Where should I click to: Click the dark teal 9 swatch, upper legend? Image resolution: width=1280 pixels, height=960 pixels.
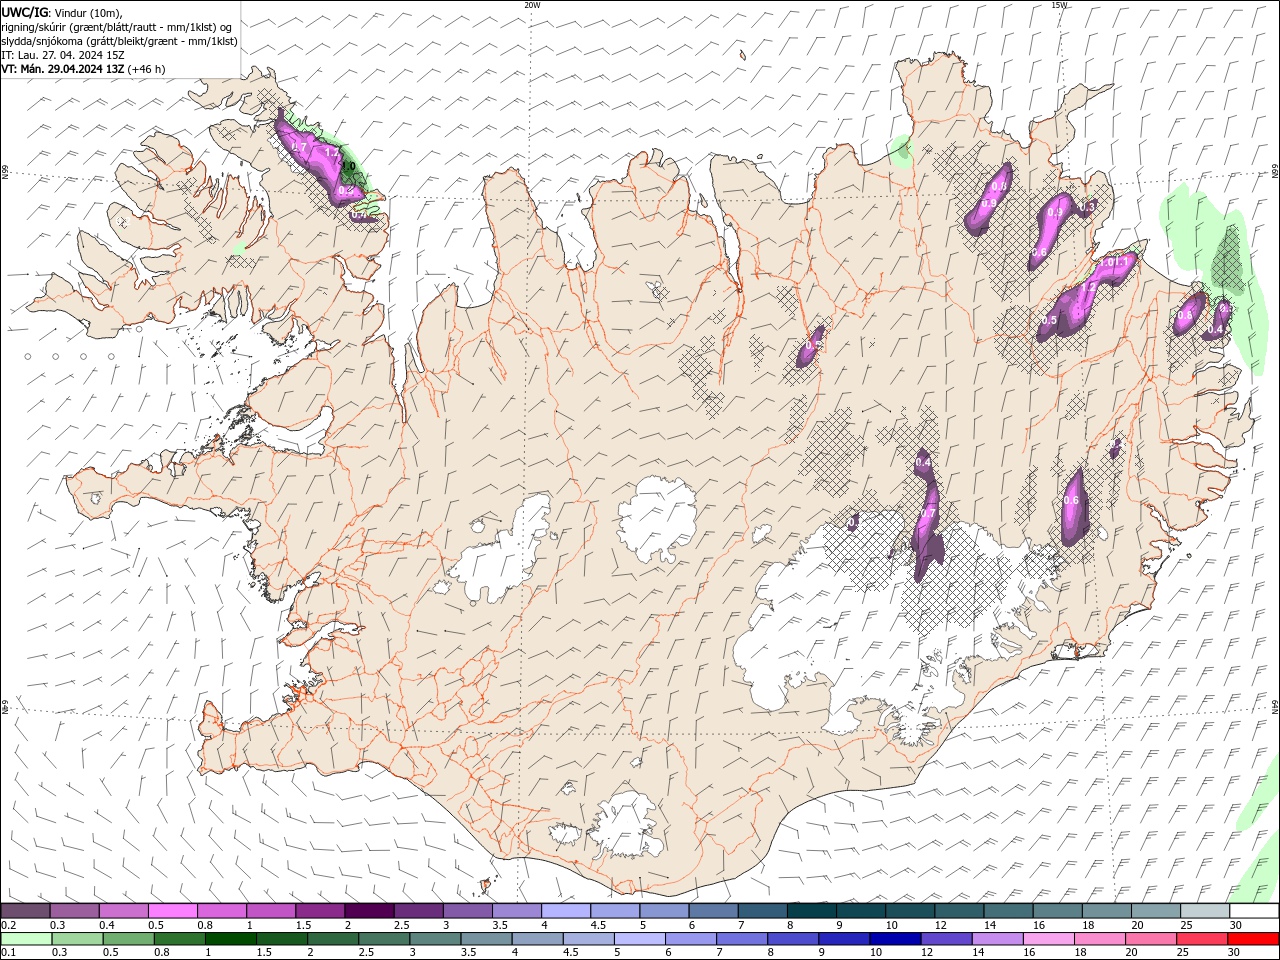[859, 911]
